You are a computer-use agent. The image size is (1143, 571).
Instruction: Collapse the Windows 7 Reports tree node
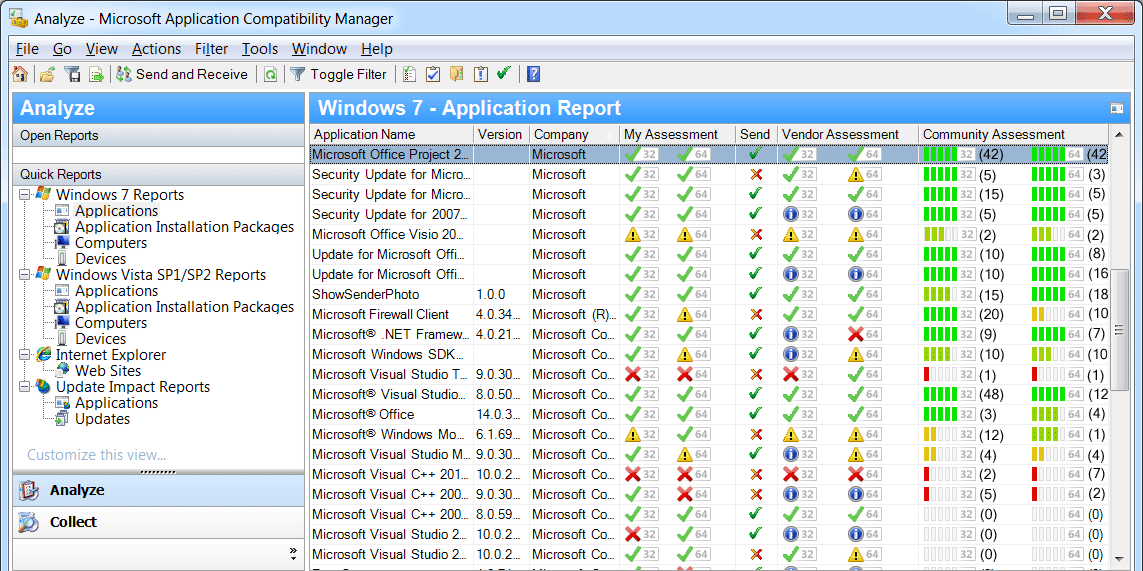(25, 195)
